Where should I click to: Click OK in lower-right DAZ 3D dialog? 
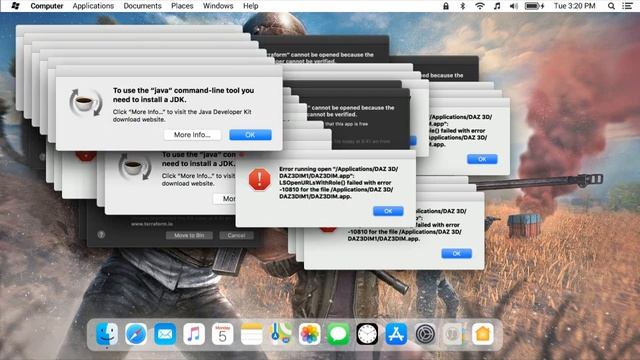pyautogui.click(x=456, y=253)
